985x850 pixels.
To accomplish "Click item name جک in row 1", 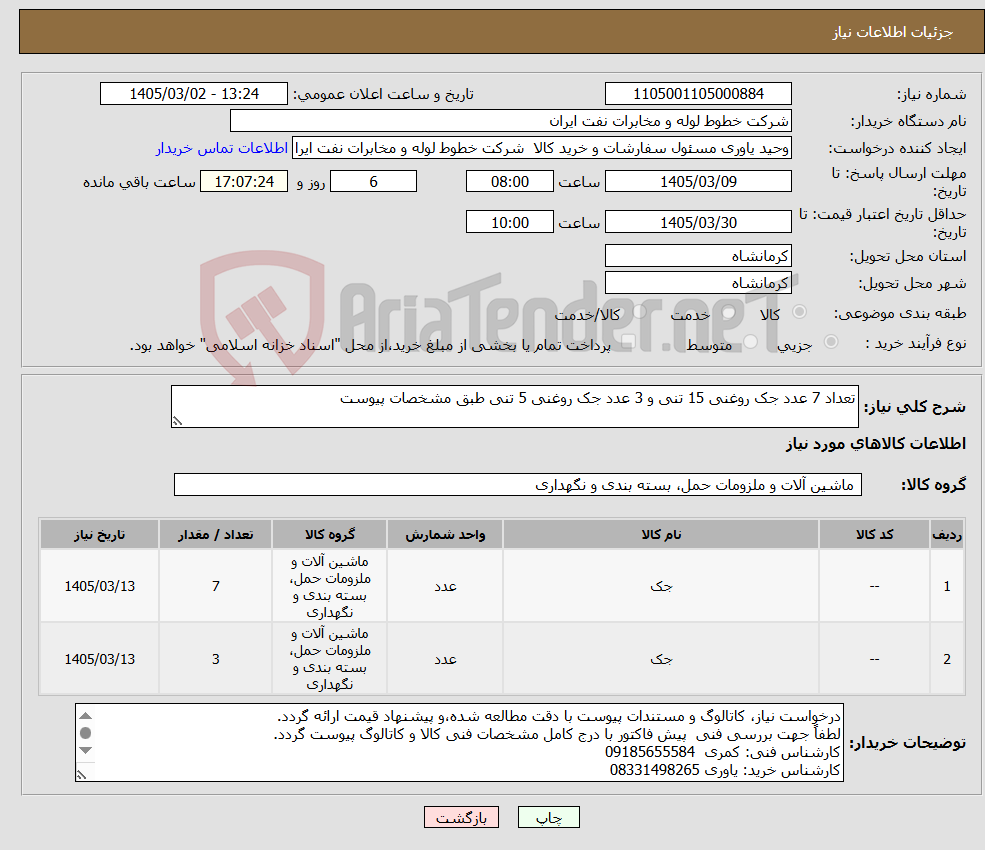I will click(x=661, y=586).
